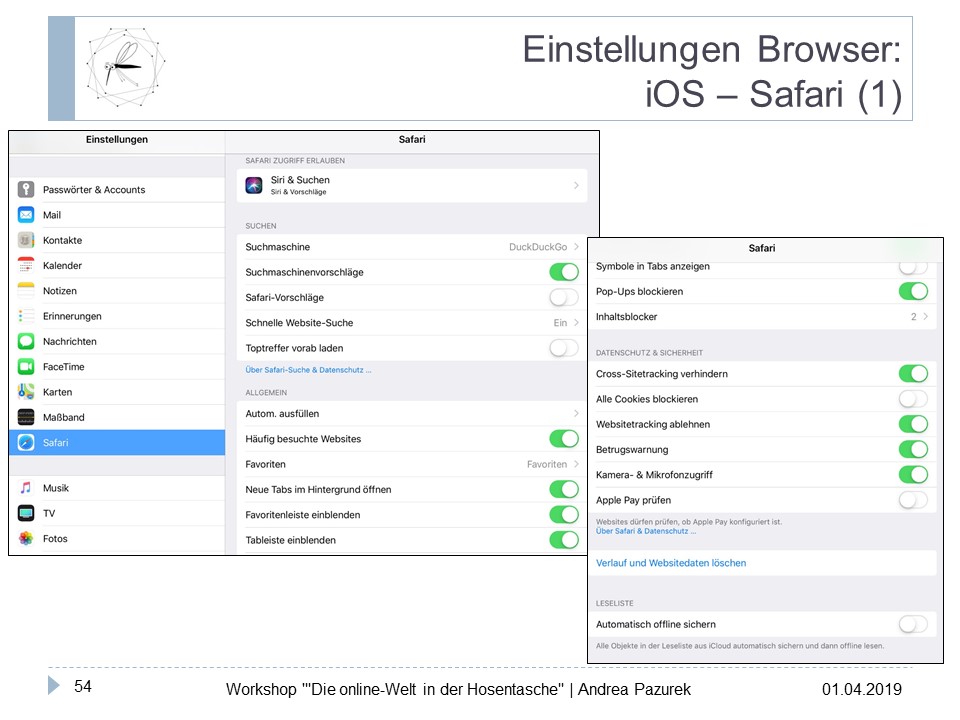Click the Siri icon beside Siri & Suchen
960x720 pixels.
pos(254,185)
